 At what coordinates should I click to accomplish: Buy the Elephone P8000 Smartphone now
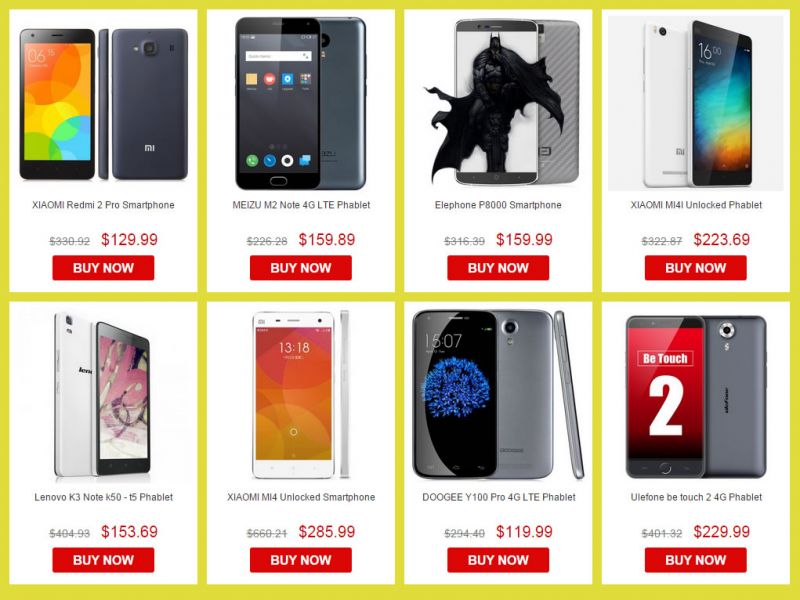[x=498, y=268]
